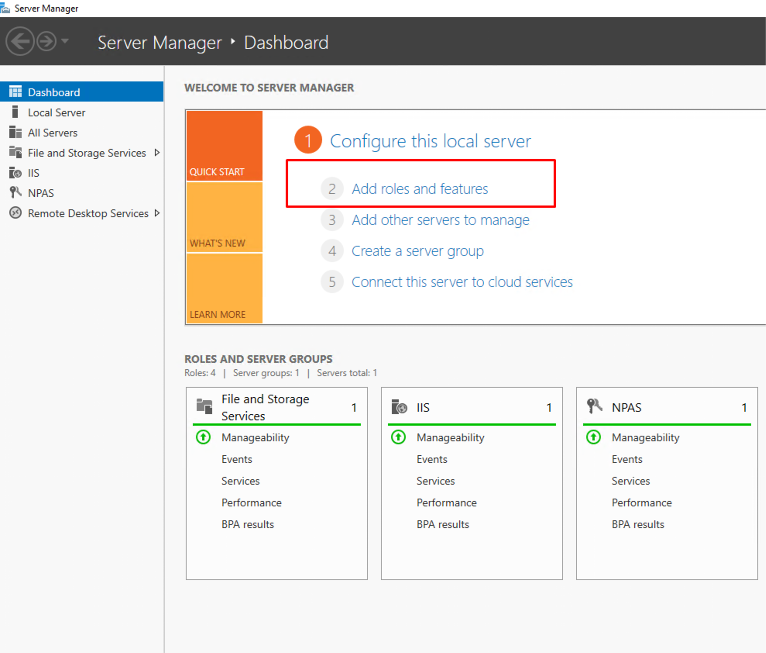
Task: Expand Remote Desktop Services submenu arrow
Action: point(157,213)
